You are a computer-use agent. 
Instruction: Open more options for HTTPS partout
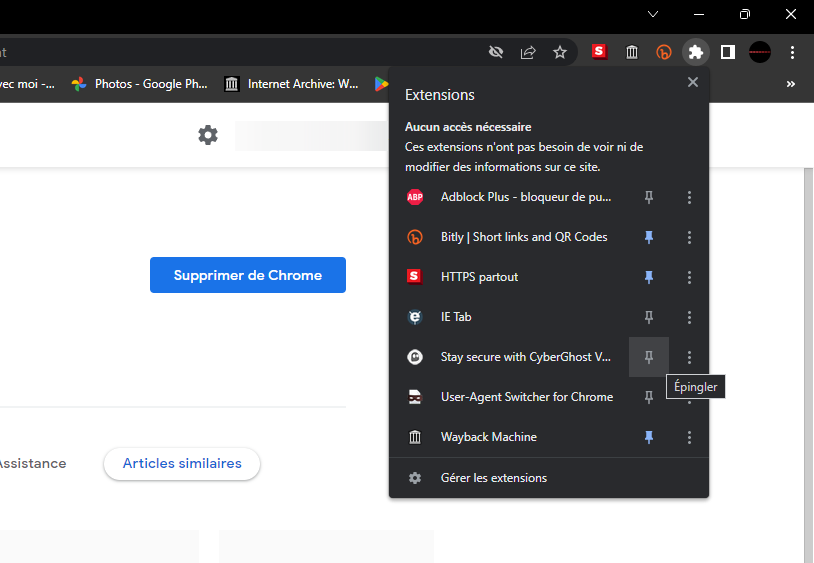coord(689,277)
